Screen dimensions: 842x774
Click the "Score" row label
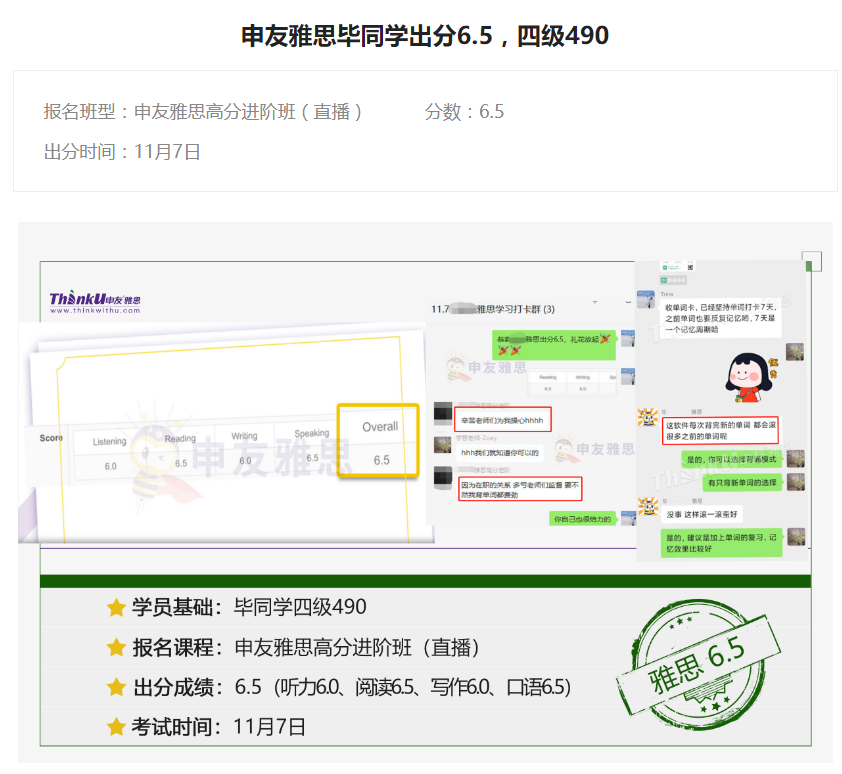(x=51, y=438)
